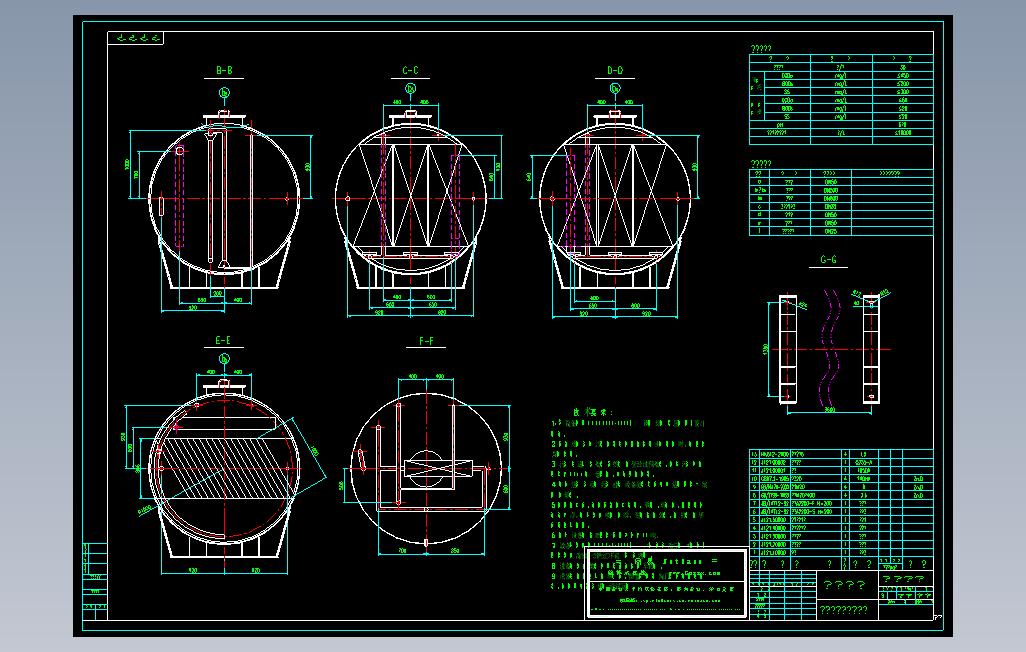Click row 1 of the parts list

[x=841, y=552]
